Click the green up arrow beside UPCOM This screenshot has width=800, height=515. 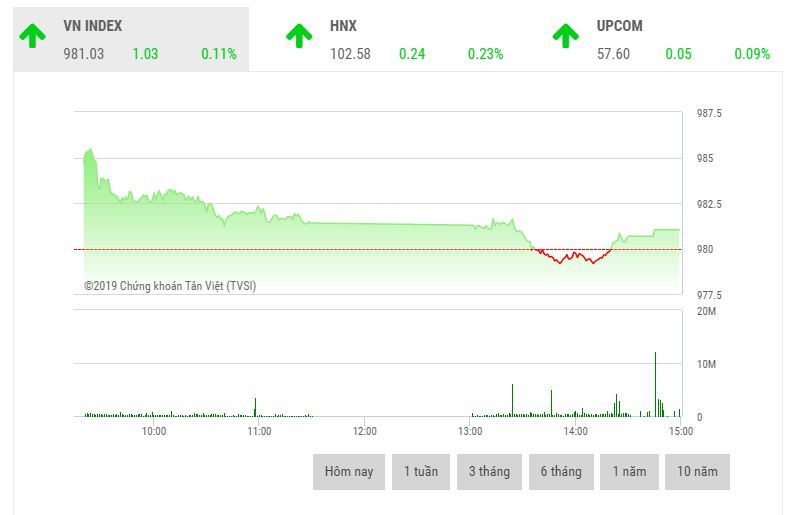tap(566, 36)
